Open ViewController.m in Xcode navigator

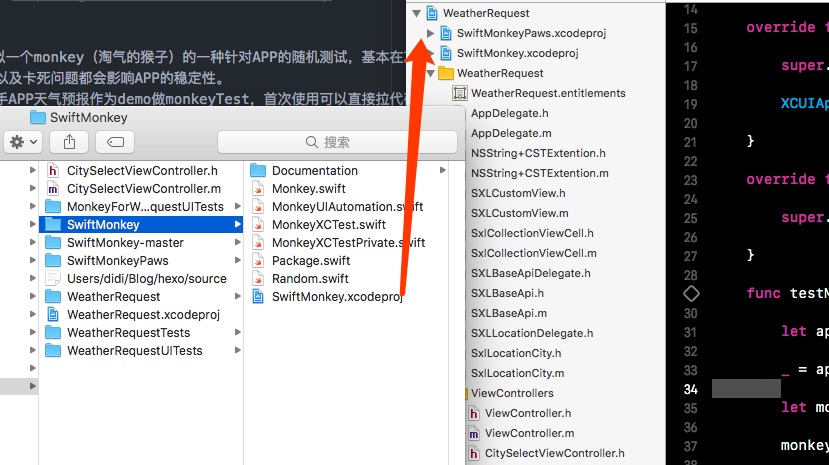tap(529, 433)
